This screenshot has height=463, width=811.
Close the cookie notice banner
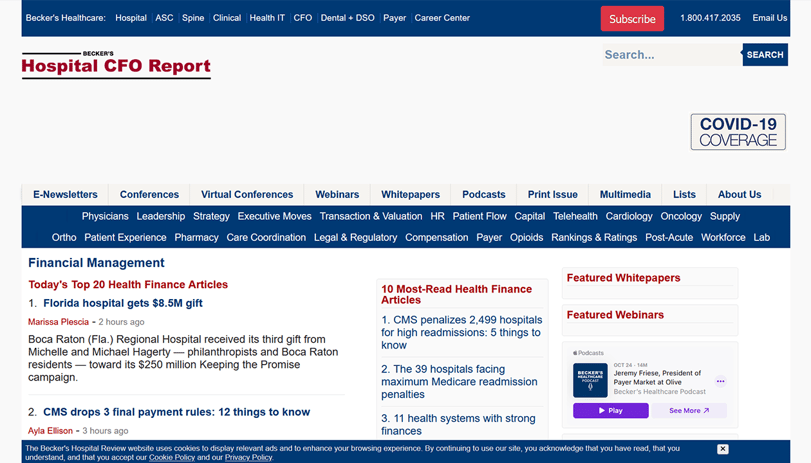tap(723, 449)
